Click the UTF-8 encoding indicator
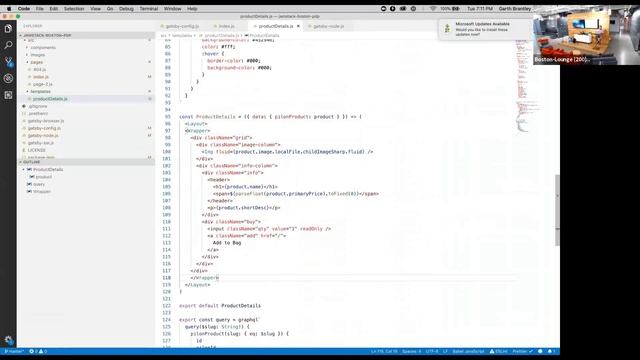Image resolution: width=640 pixels, height=360 pixels. tap(432, 351)
